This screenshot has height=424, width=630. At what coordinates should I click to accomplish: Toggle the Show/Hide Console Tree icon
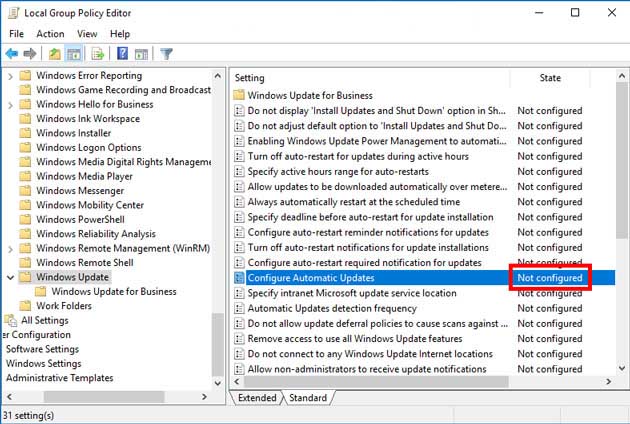74,53
